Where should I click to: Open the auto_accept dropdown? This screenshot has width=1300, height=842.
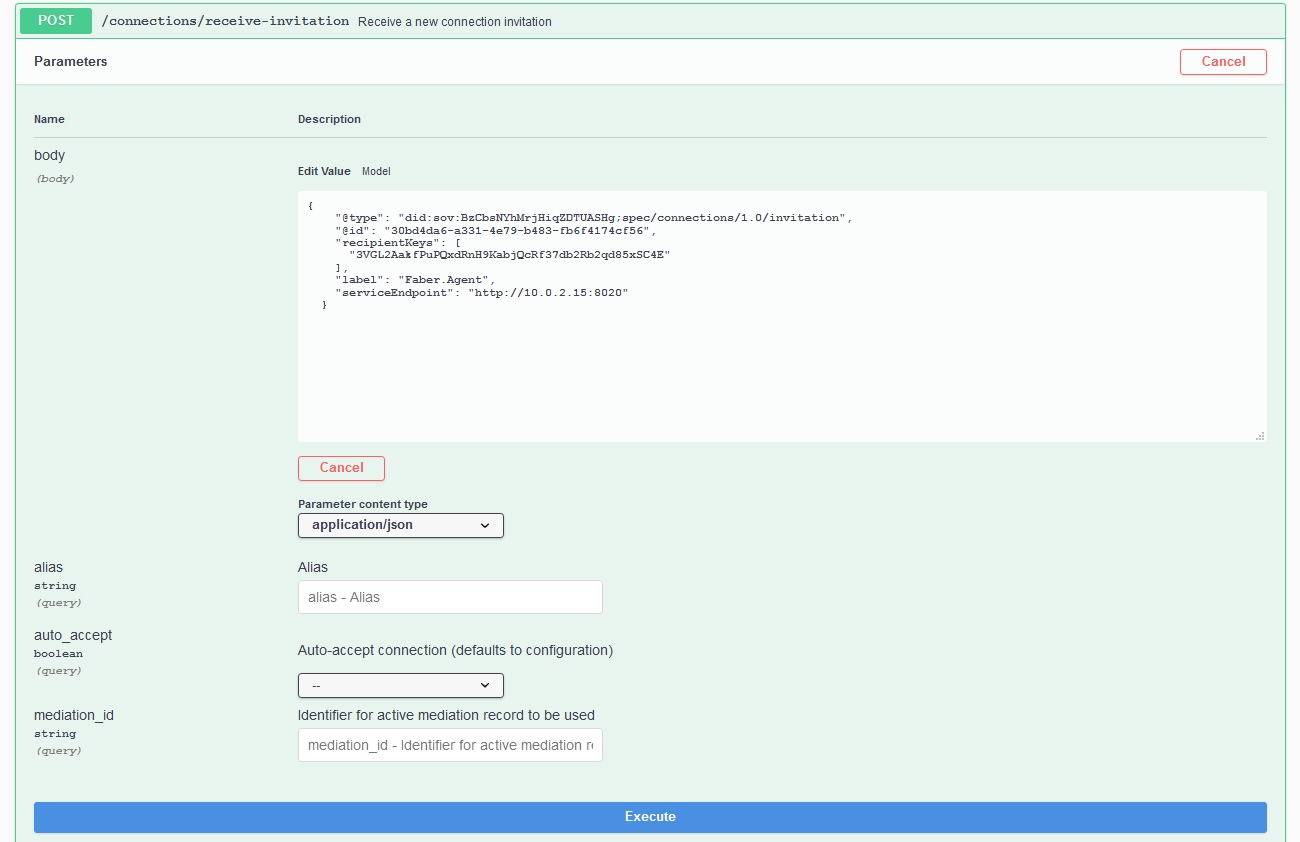tap(400, 685)
